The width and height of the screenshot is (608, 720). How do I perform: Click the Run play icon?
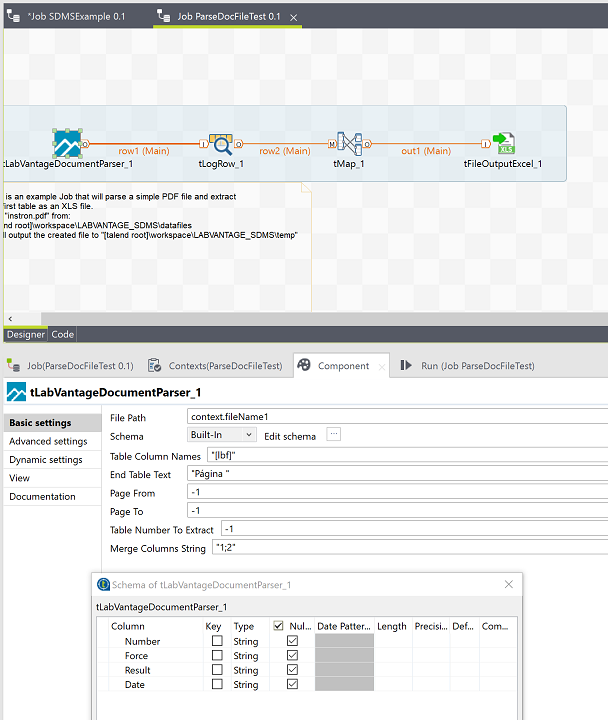click(406, 365)
